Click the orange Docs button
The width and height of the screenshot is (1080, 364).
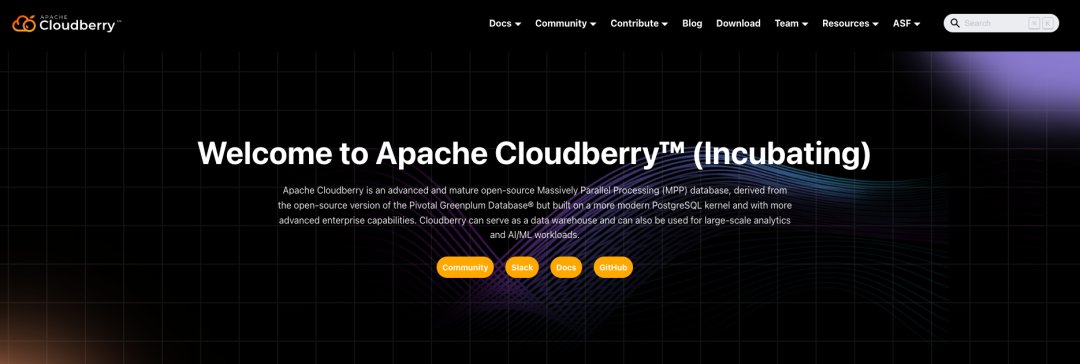(566, 267)
